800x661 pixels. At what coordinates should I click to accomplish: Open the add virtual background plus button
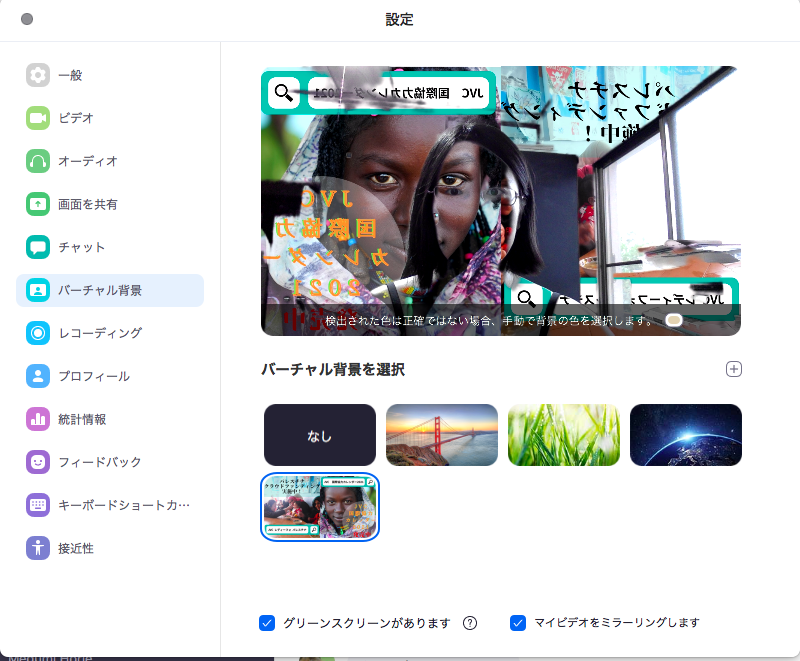pos(733,369)
